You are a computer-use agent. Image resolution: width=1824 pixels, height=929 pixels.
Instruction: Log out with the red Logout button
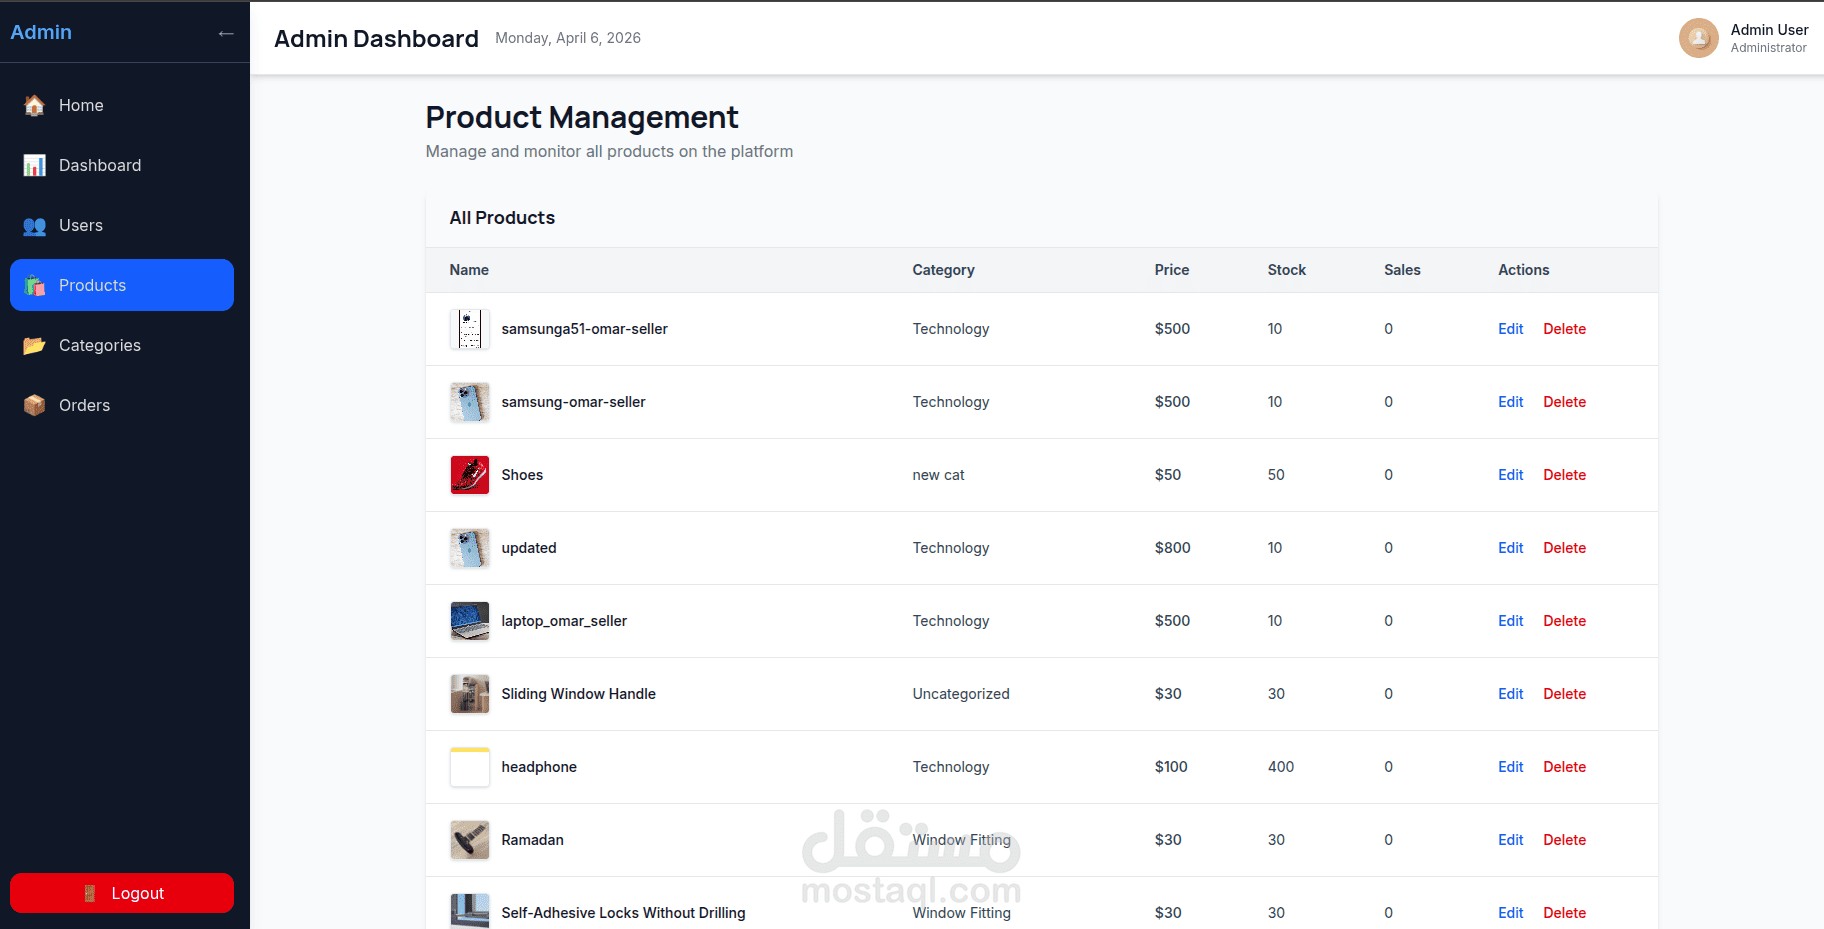click(122, 893)
